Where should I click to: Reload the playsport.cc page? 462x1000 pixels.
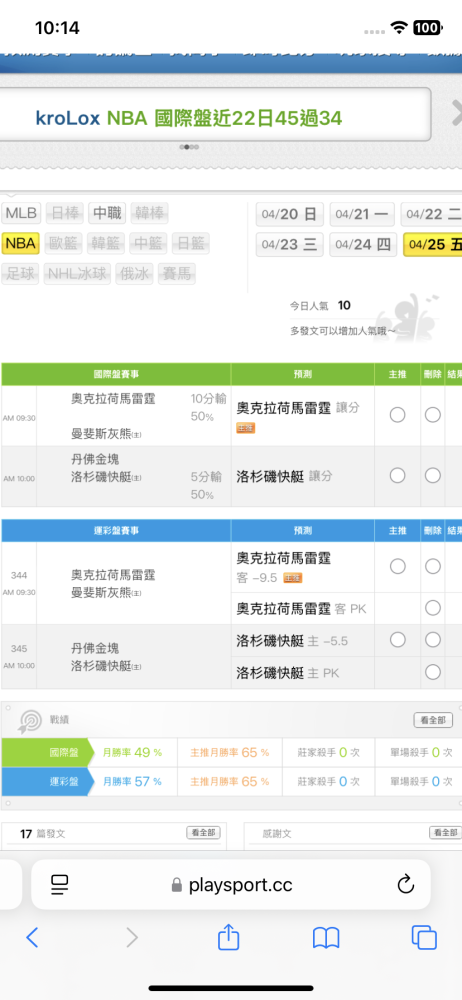pos(405,884)
